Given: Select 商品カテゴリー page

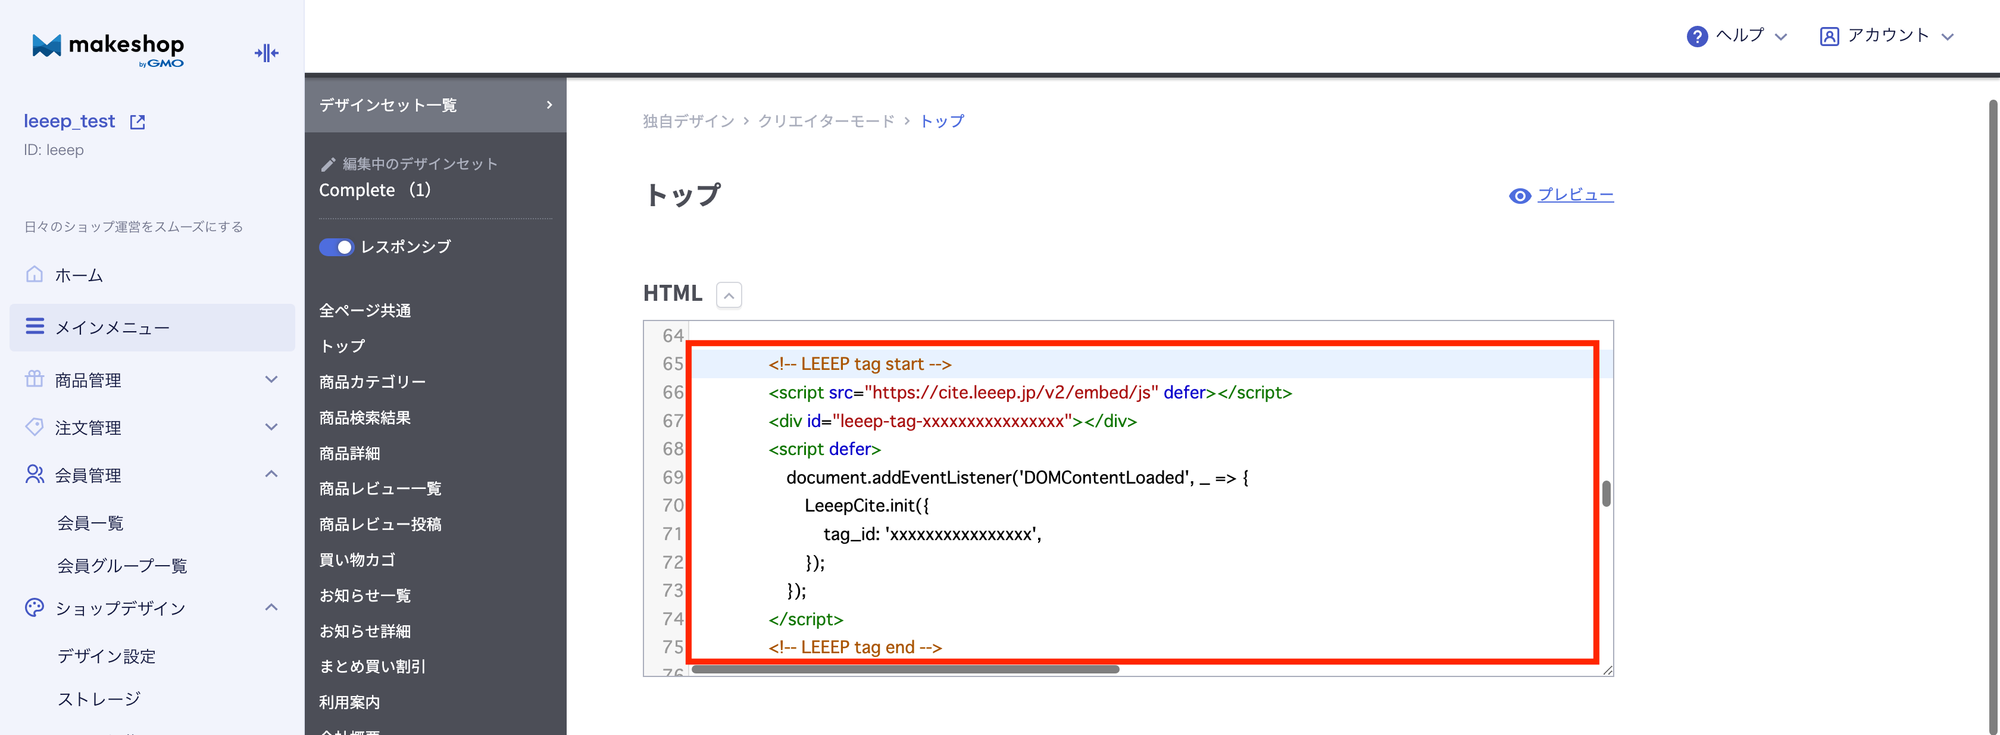Looking at the screenshot, I should 372,382.
